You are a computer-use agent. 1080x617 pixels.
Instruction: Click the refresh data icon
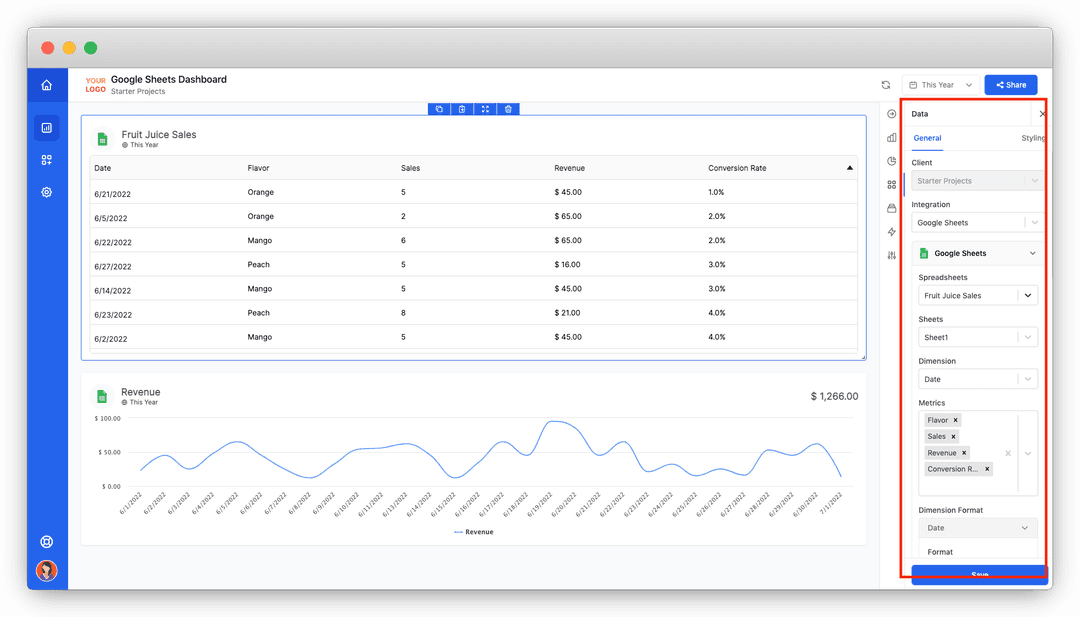click(886, 85)
